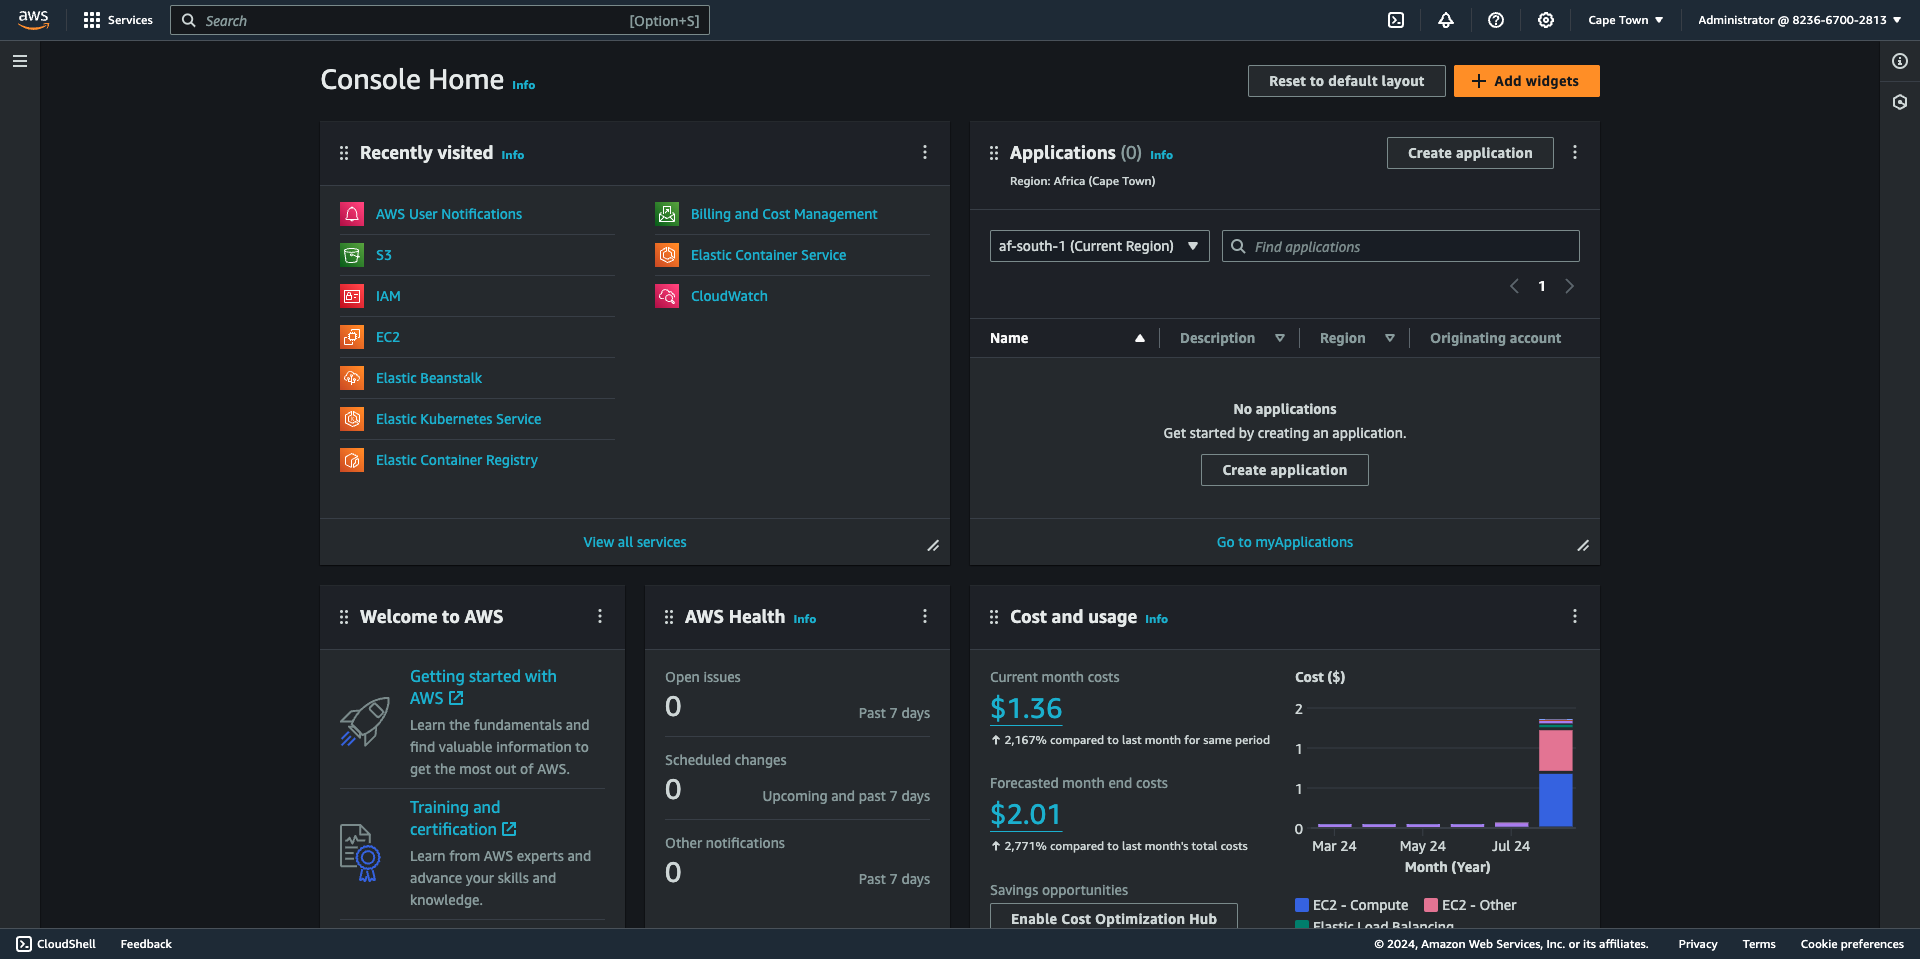Focus the Find applications search field
Viewport: 1920px width, 959px height.
[1401, 246]
